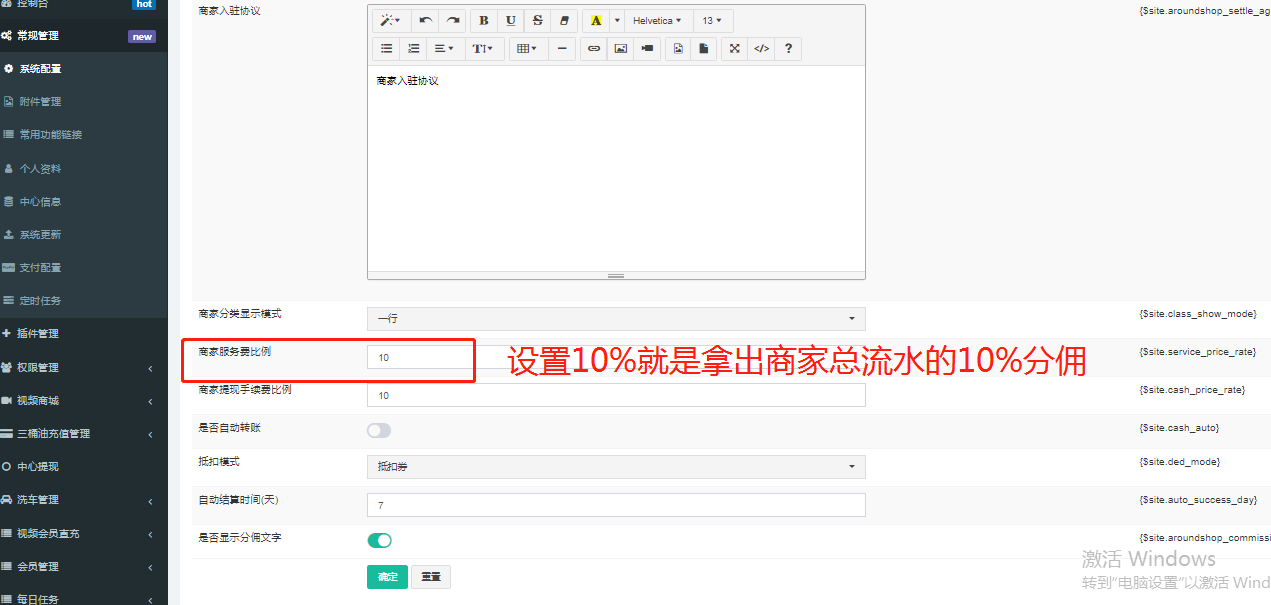Open 中心提现 in the sidebar
1271x605 pixels.
point(84,467)
